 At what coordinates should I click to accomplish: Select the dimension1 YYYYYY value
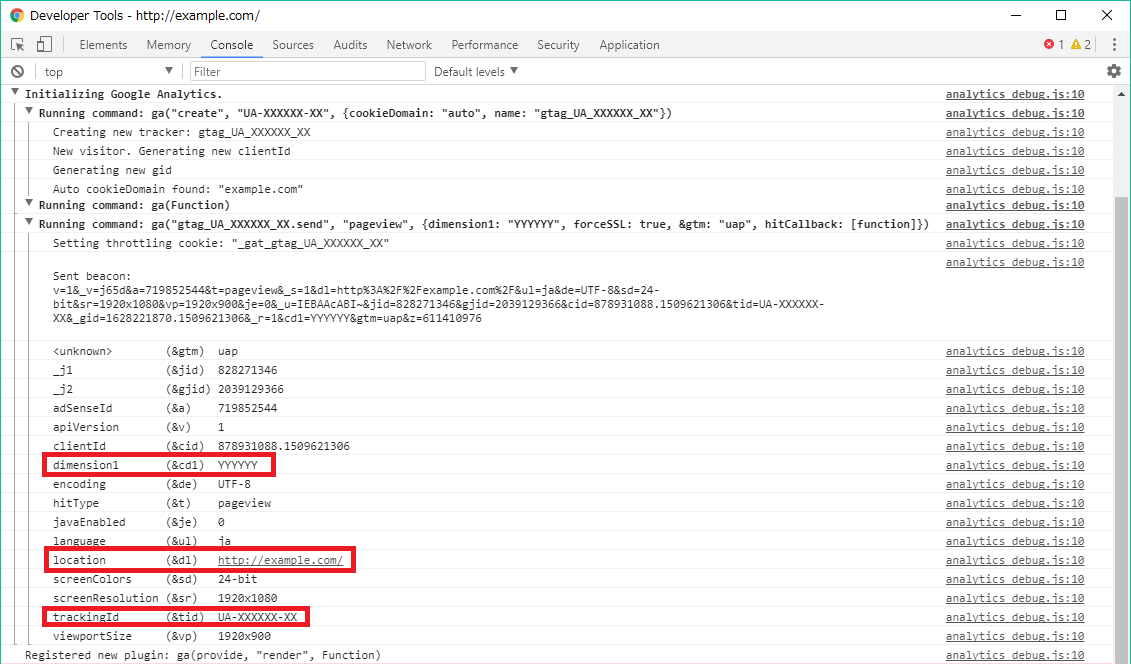pos(237,465)
